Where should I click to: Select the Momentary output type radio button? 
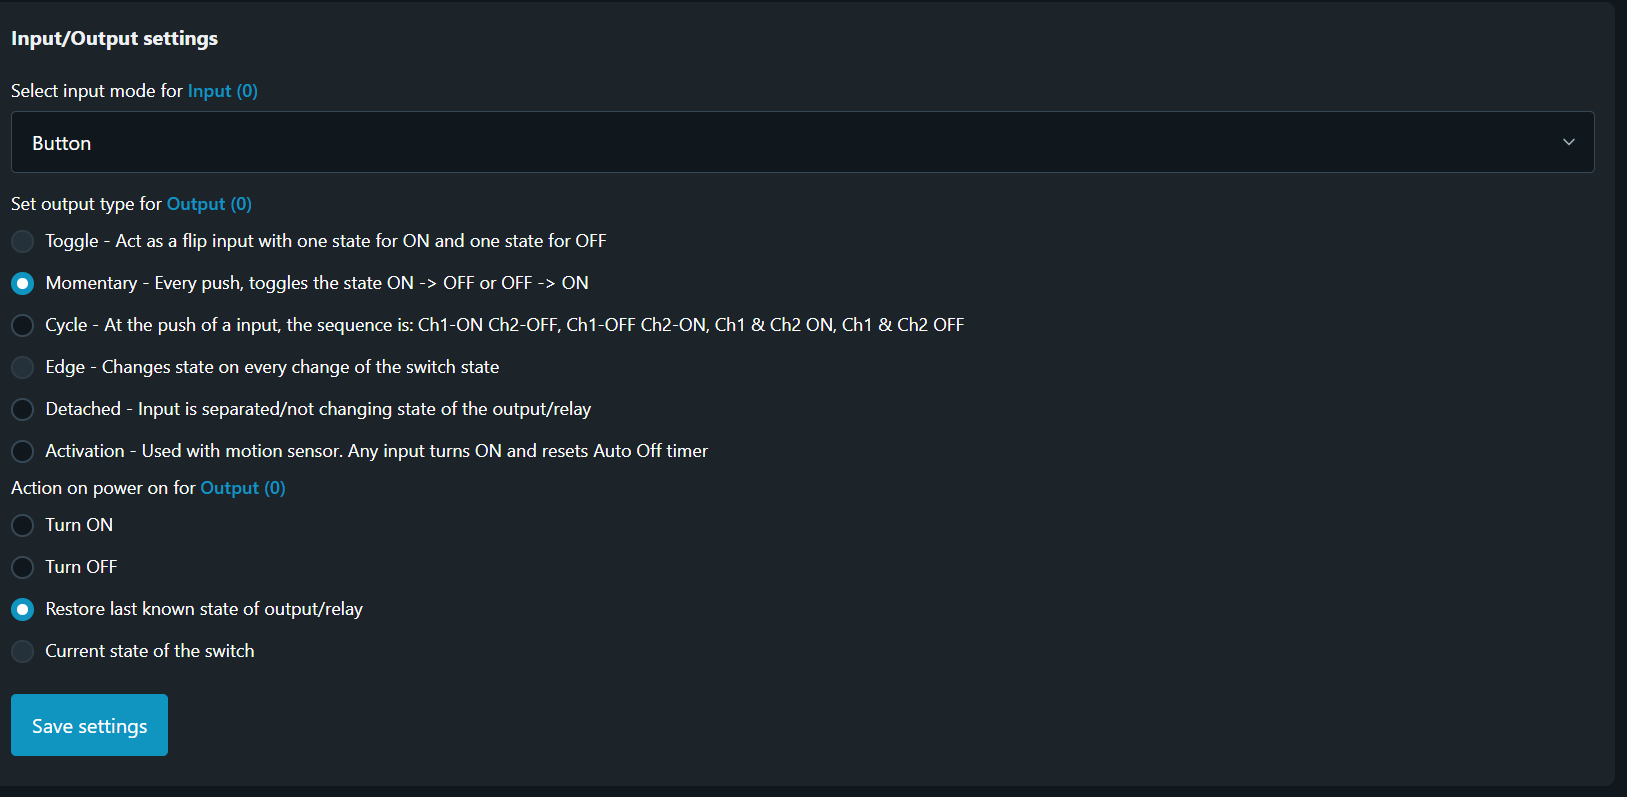tap(22, 283)
